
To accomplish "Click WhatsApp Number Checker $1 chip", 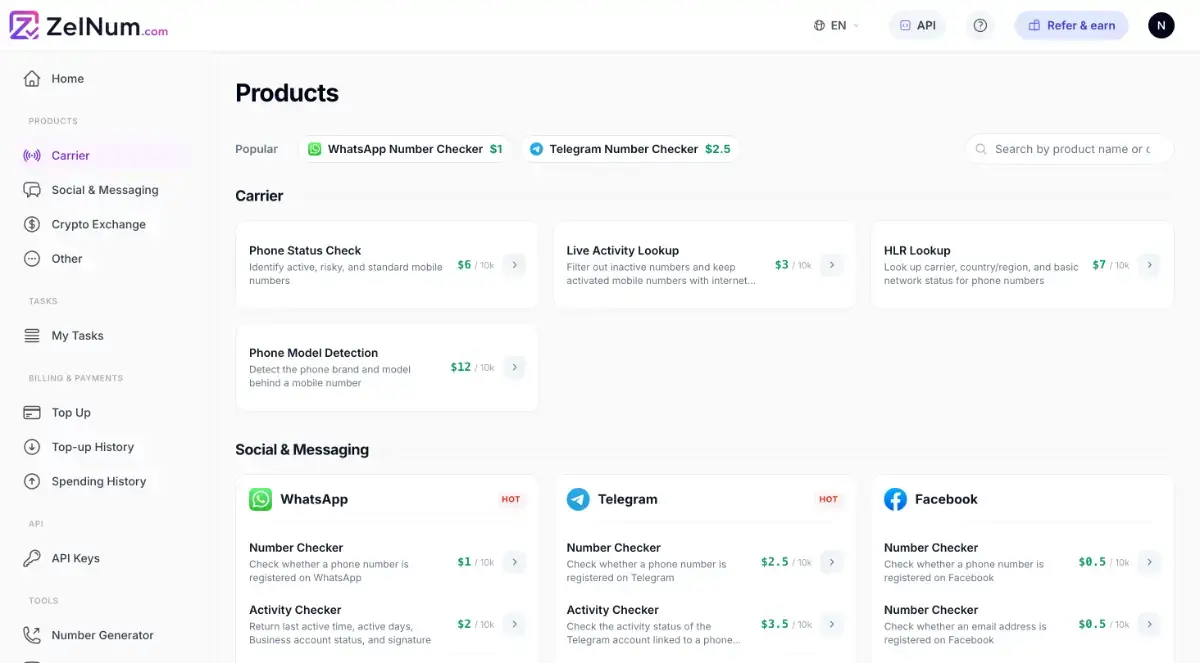I will pos(405,149).
